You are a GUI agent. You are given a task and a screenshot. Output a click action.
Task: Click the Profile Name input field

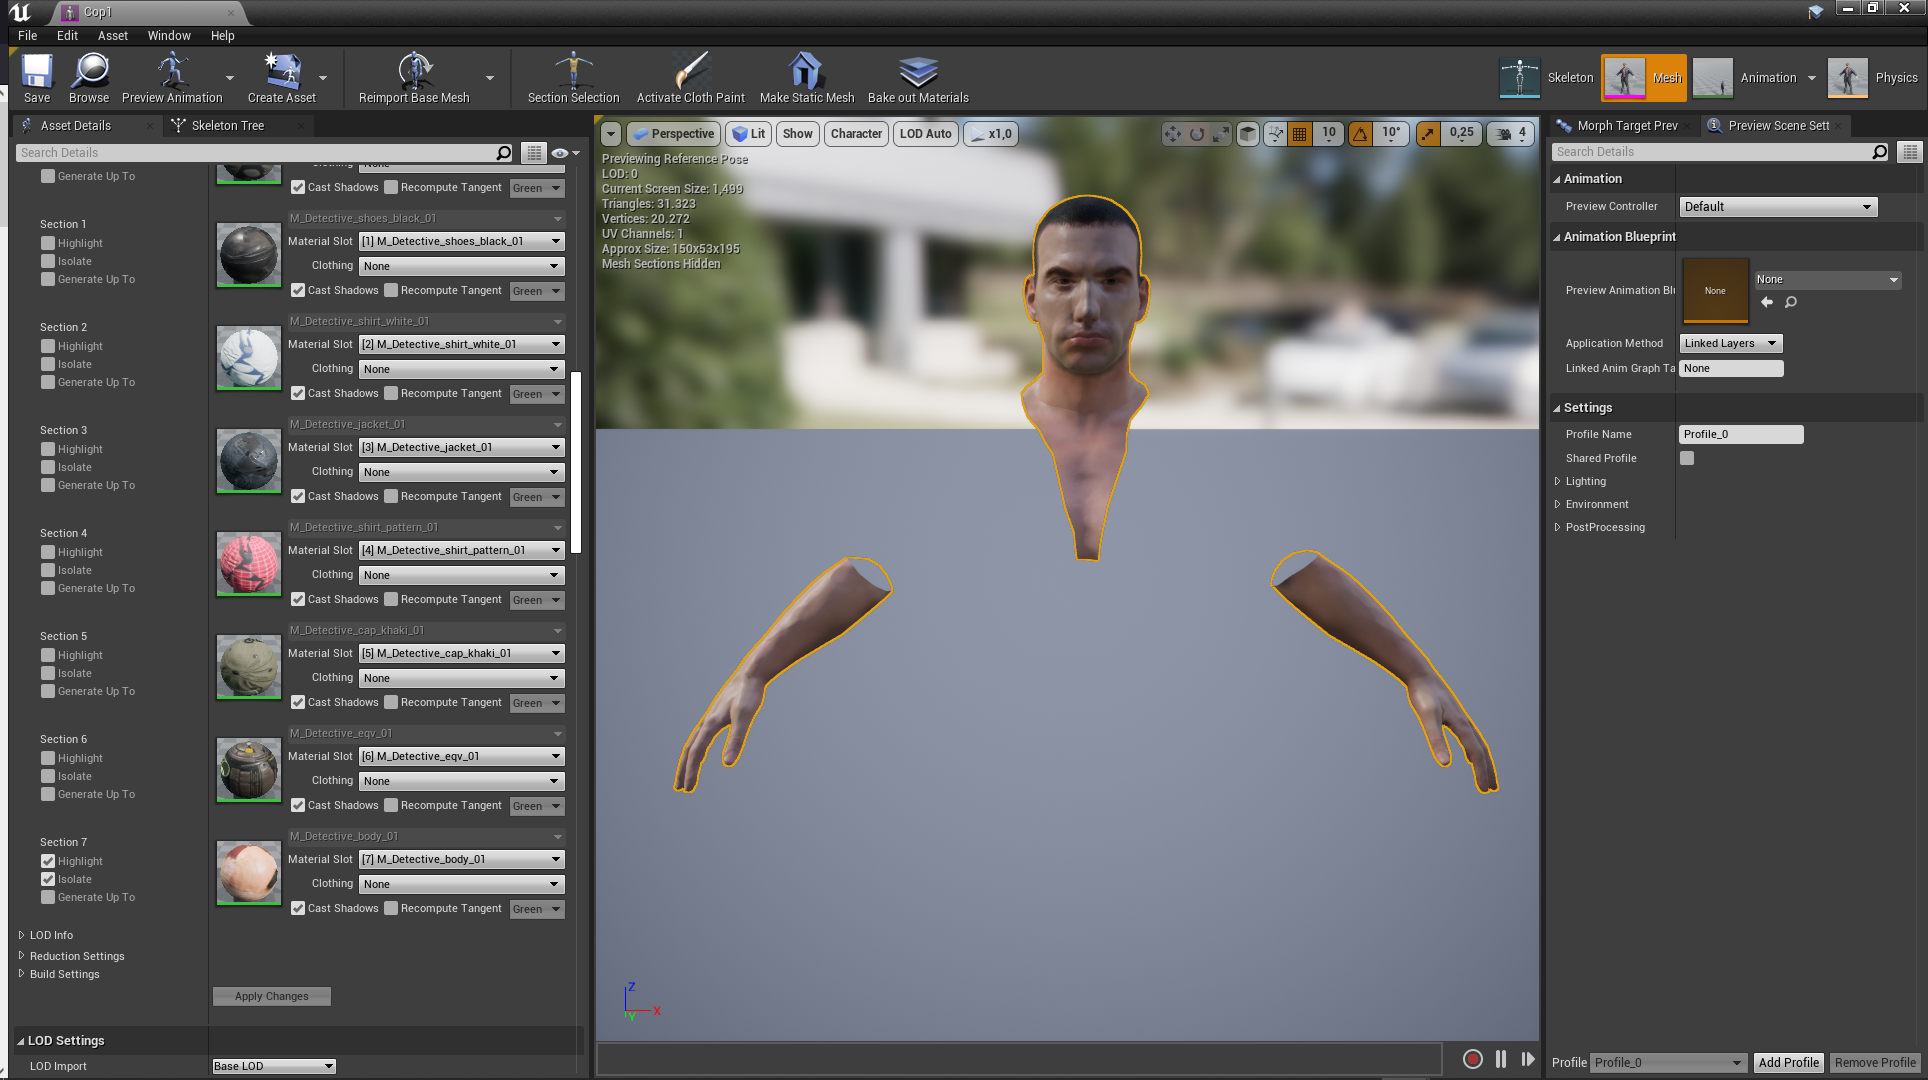pyautogui.click(x=1740, y=434)
